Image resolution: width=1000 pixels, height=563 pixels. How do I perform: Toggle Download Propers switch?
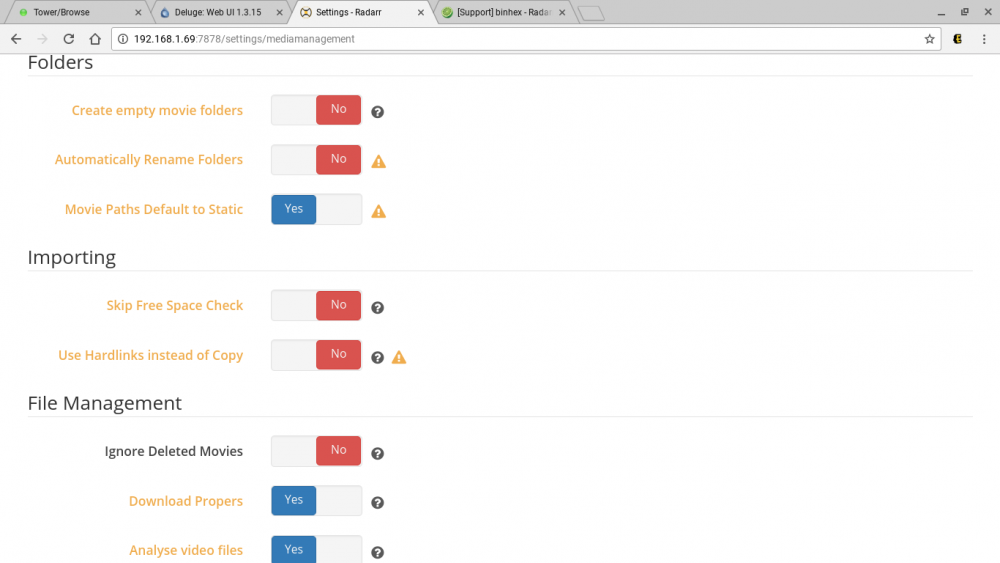(x=316, y=501)
